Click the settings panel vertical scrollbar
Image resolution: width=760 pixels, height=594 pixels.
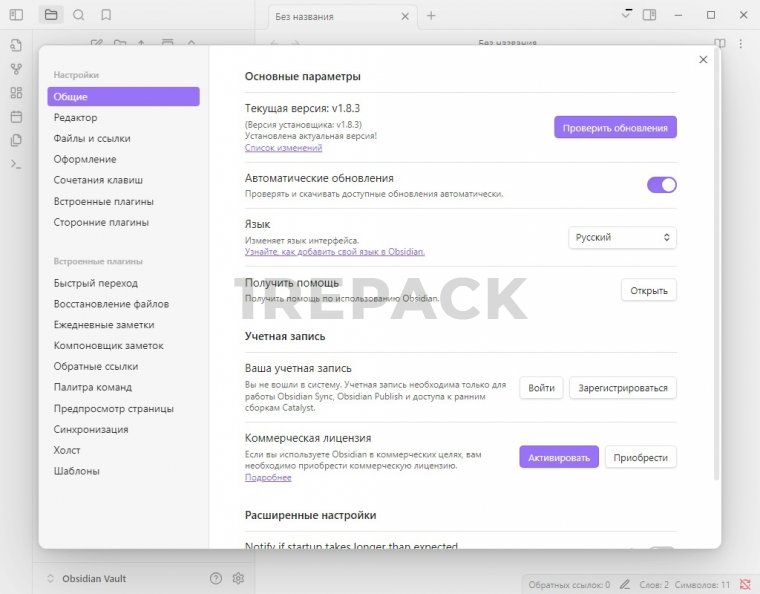pyautogui.click(x=715, y=300)
